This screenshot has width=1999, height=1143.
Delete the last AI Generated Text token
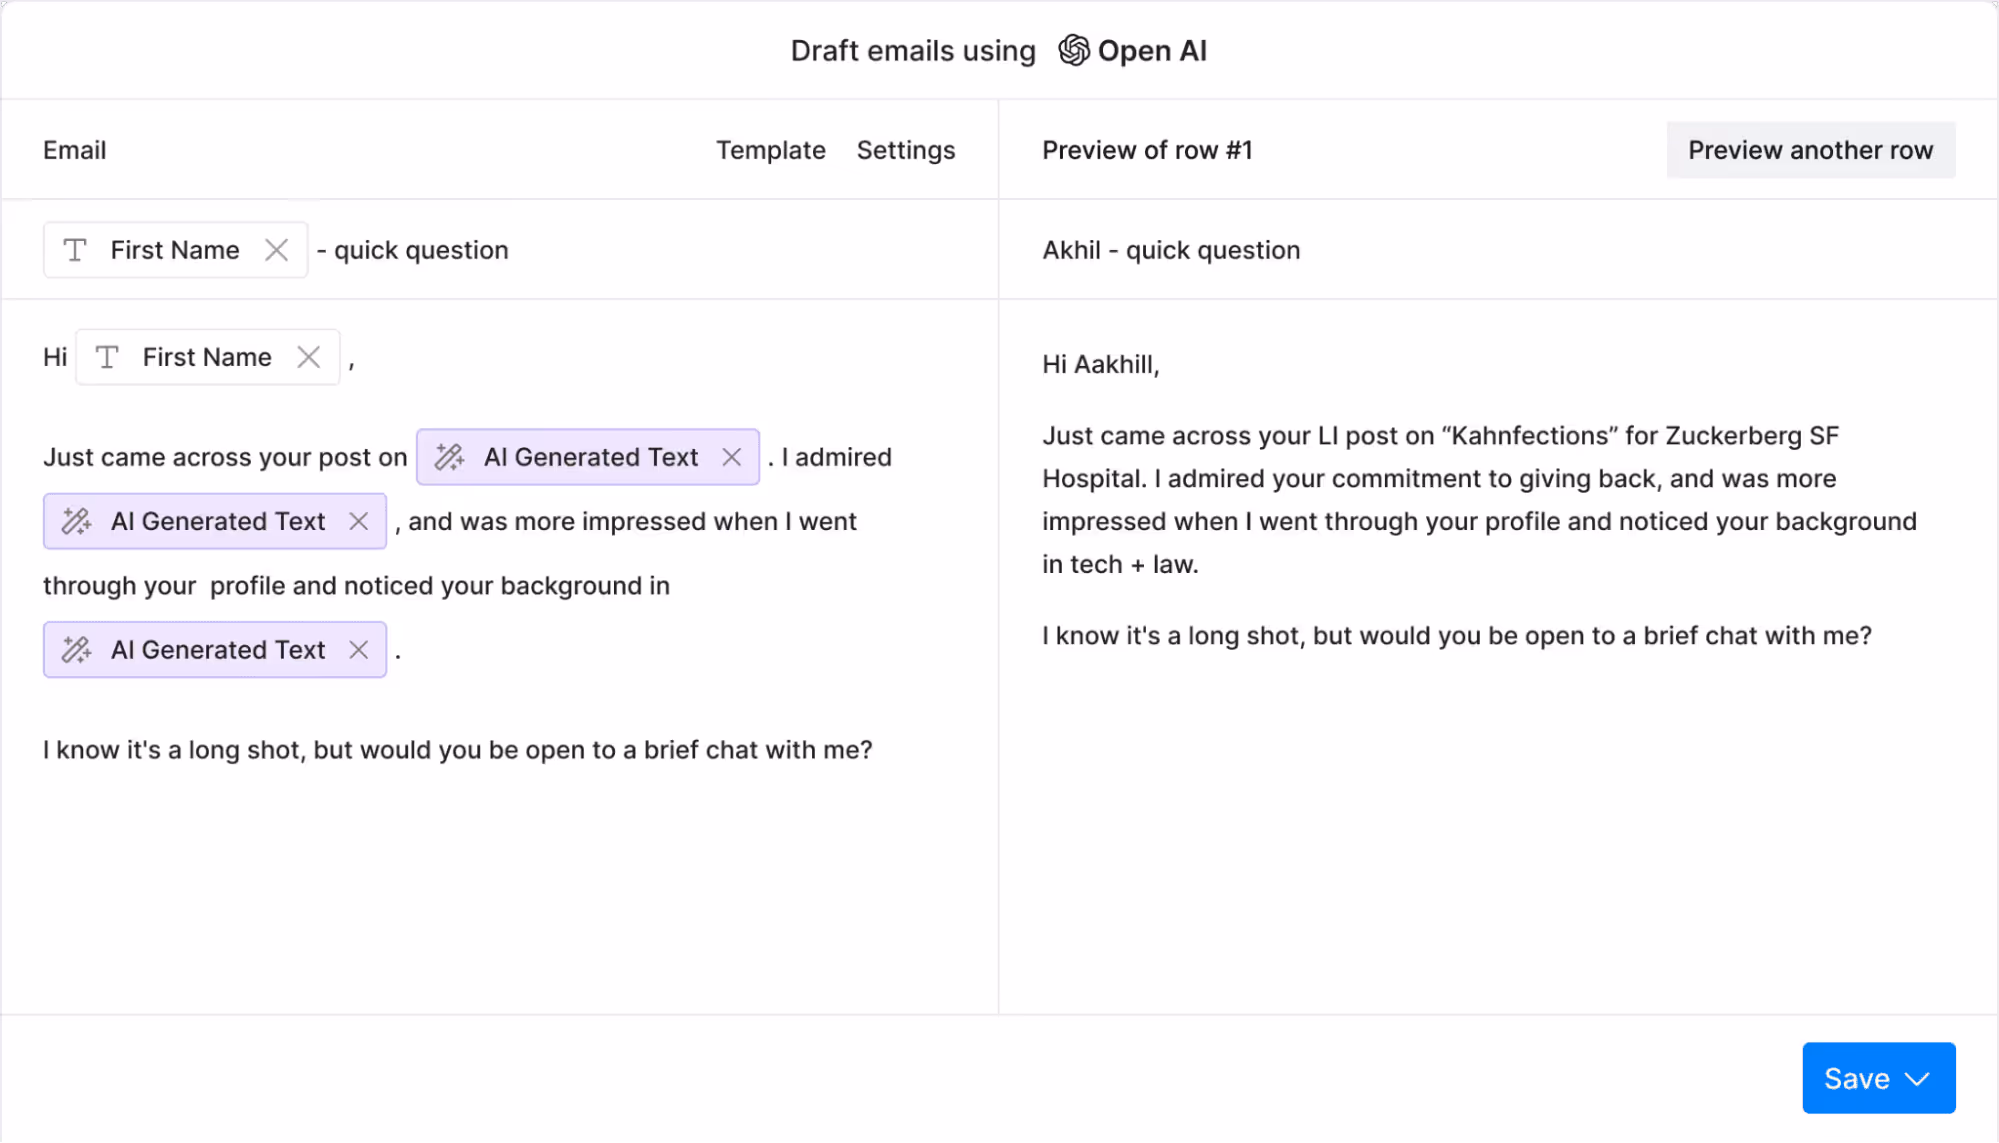coord(359,650)
